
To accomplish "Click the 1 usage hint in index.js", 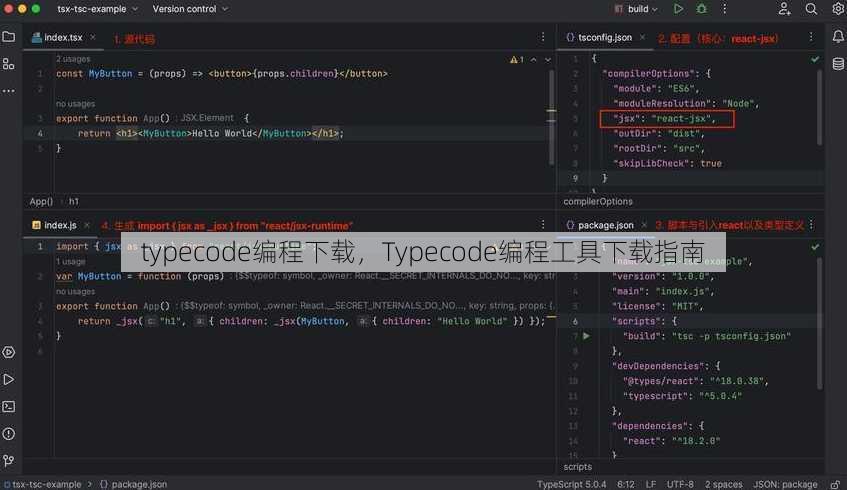I will pyautogui.click(x=71, y=261).
